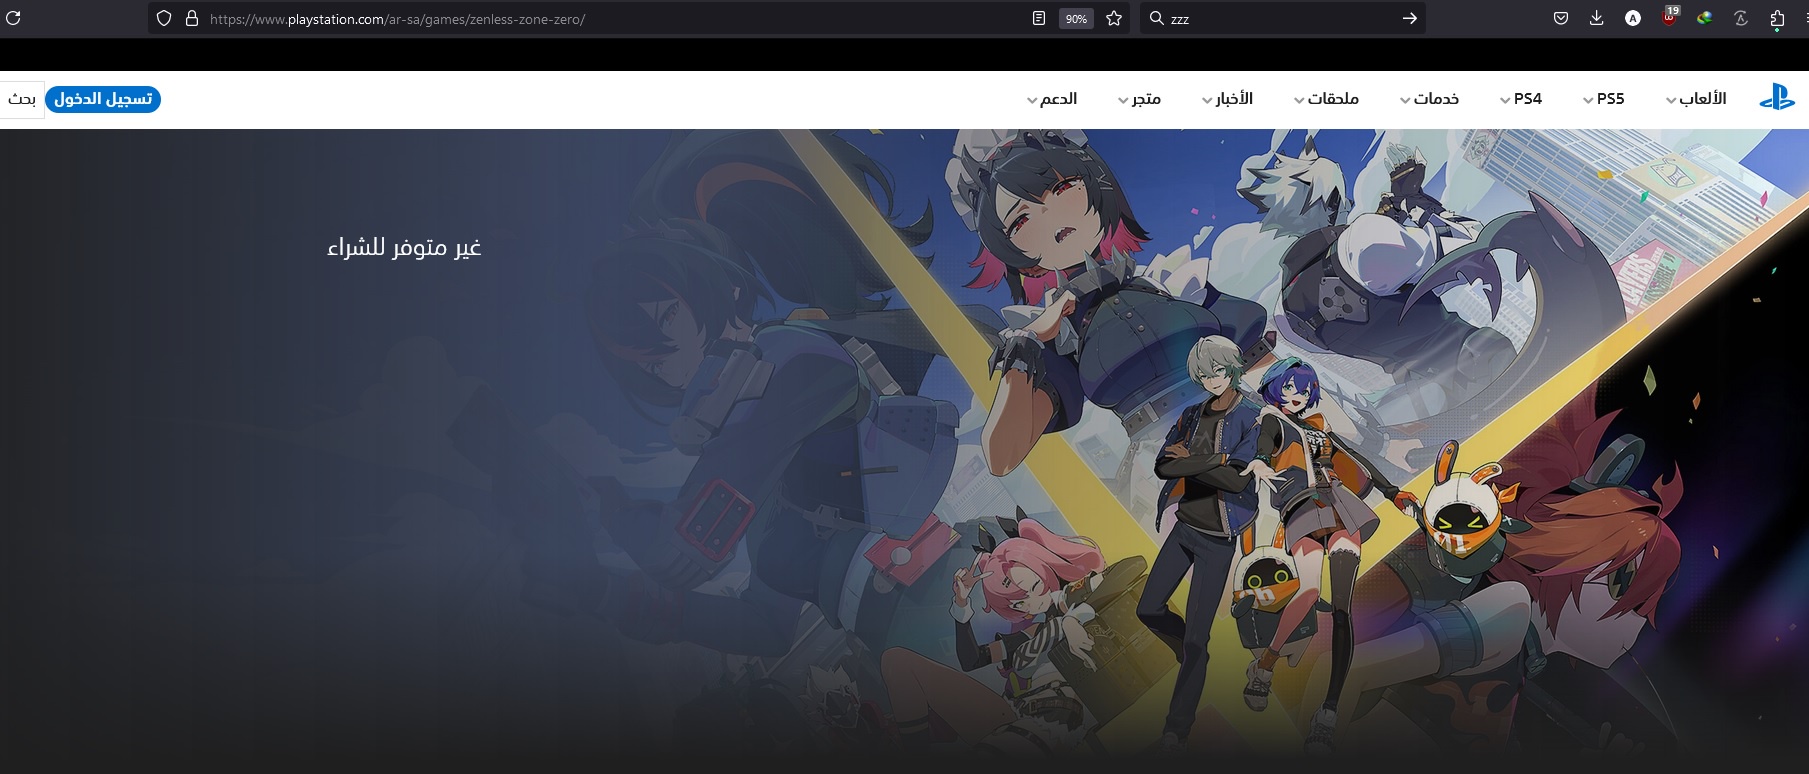View site security via padlock icon
Screen dimensions: 1809x774
[x=192, y=18]
